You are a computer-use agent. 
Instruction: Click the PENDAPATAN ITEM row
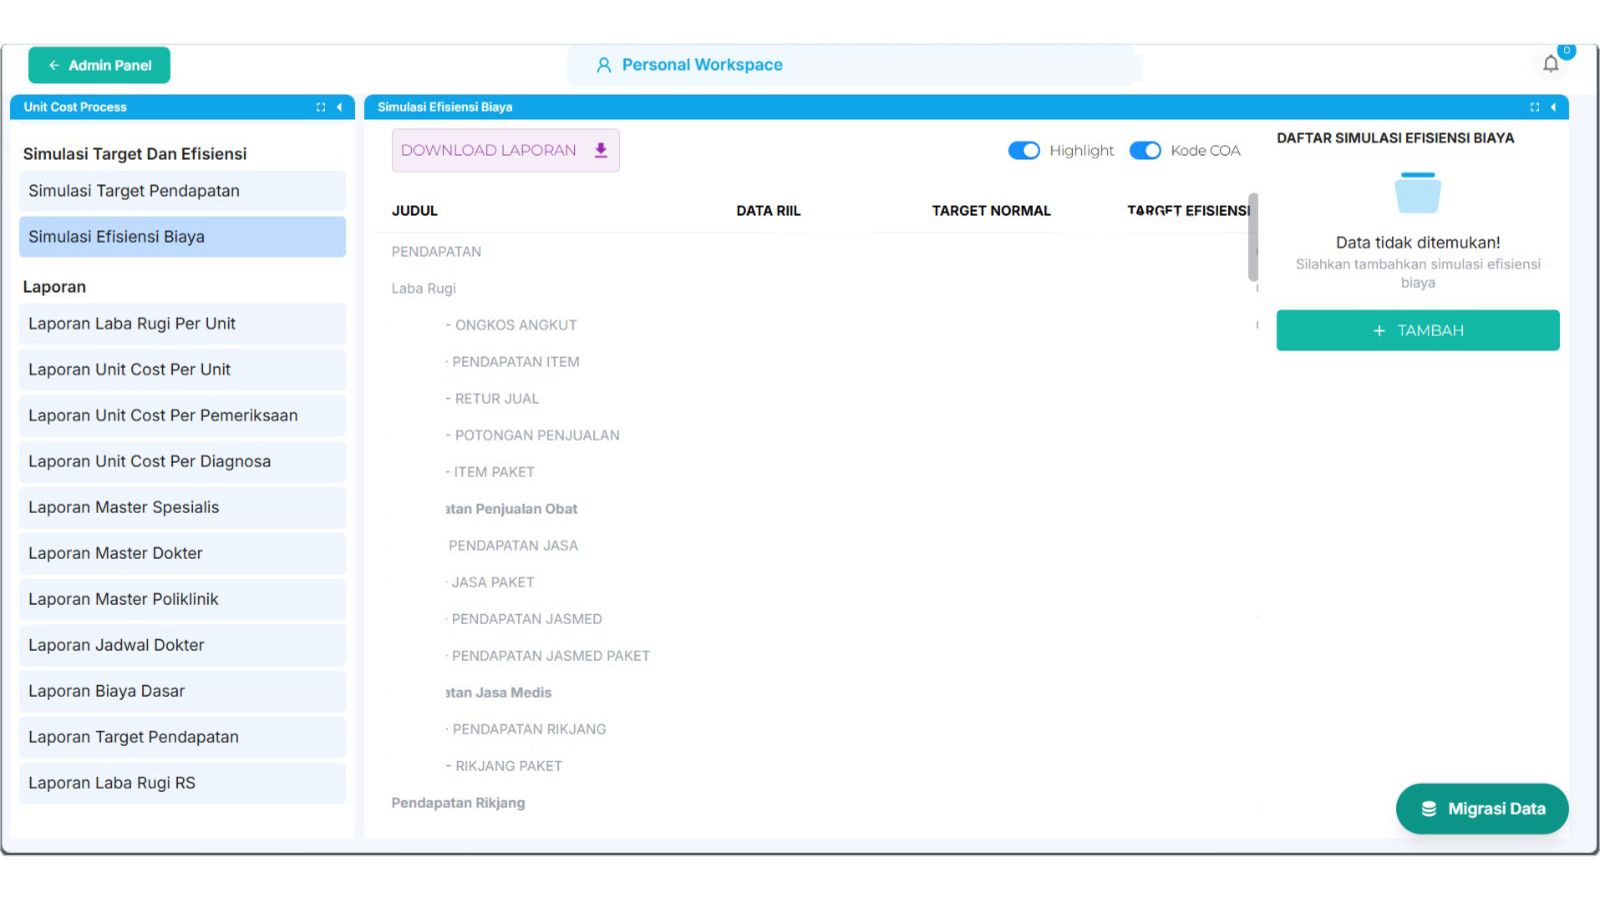tap(815, 362)
